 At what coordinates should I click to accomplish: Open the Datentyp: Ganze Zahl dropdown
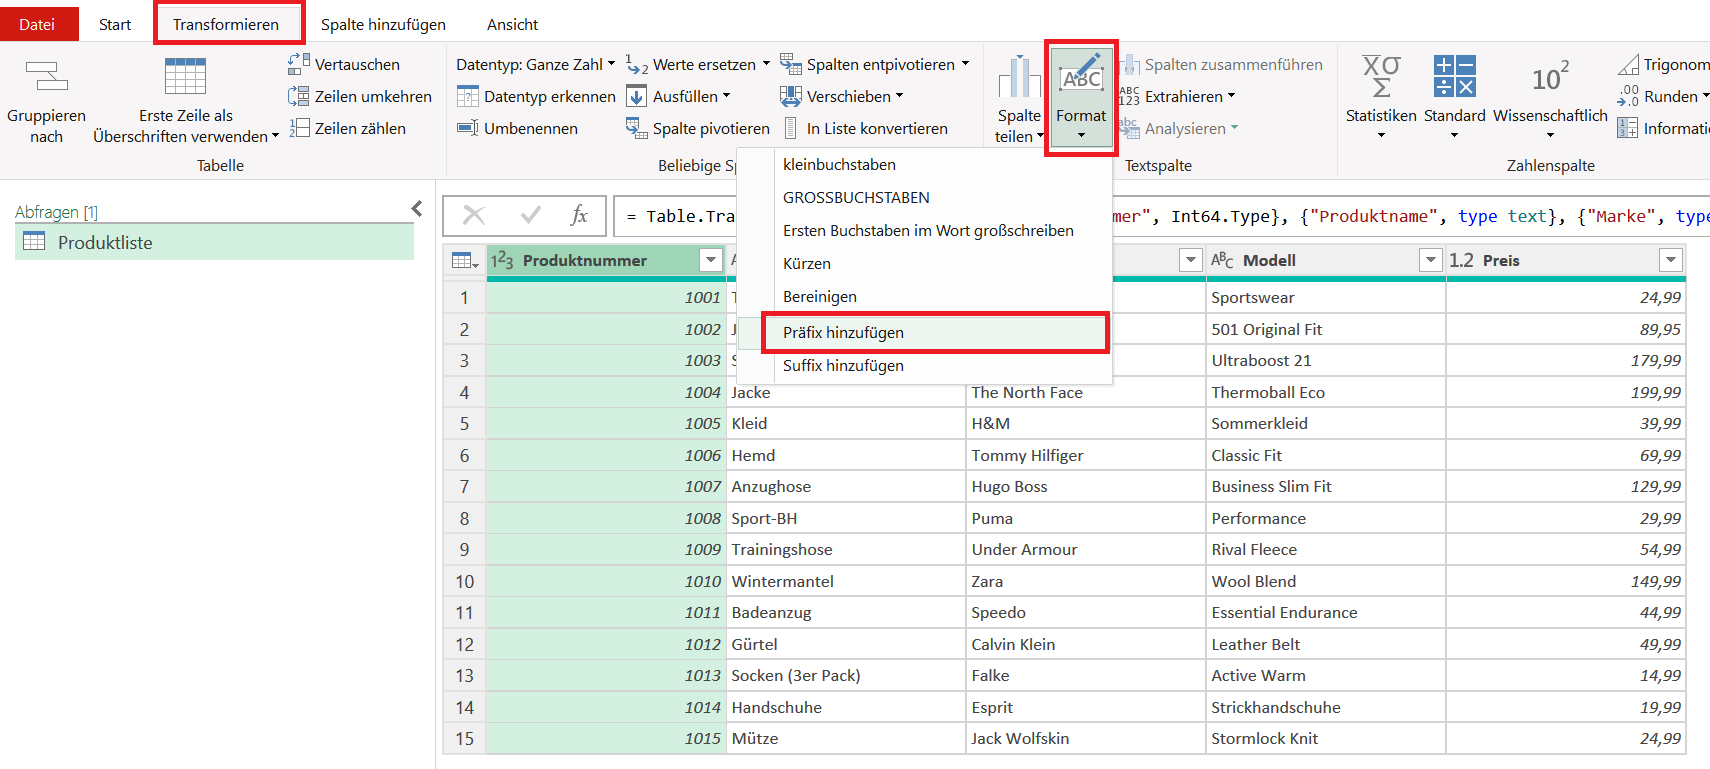536,64
